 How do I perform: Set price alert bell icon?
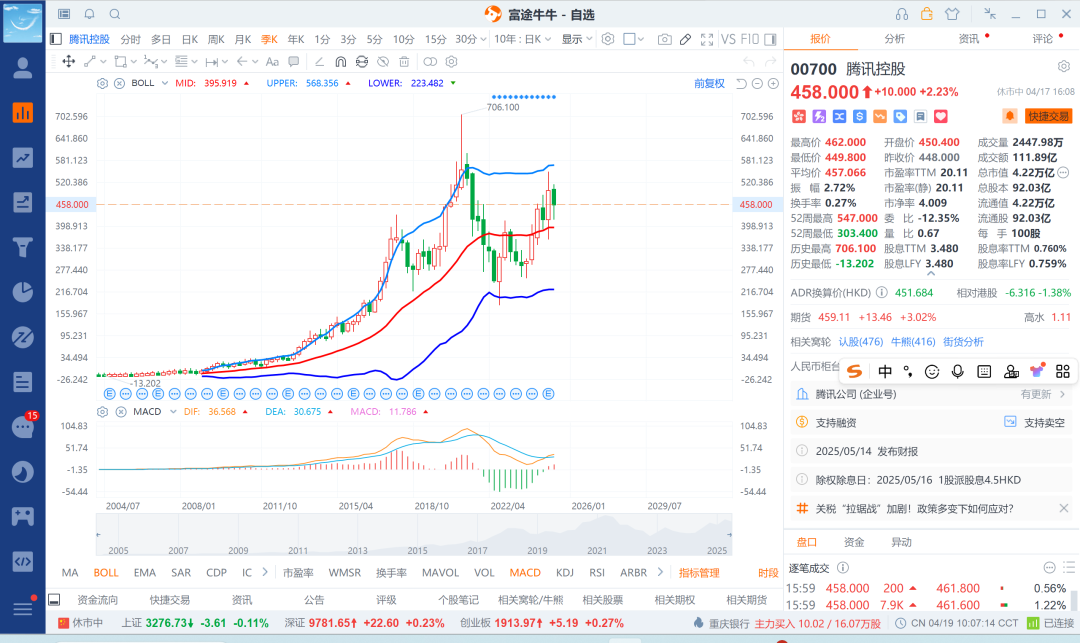point(1009,116)
